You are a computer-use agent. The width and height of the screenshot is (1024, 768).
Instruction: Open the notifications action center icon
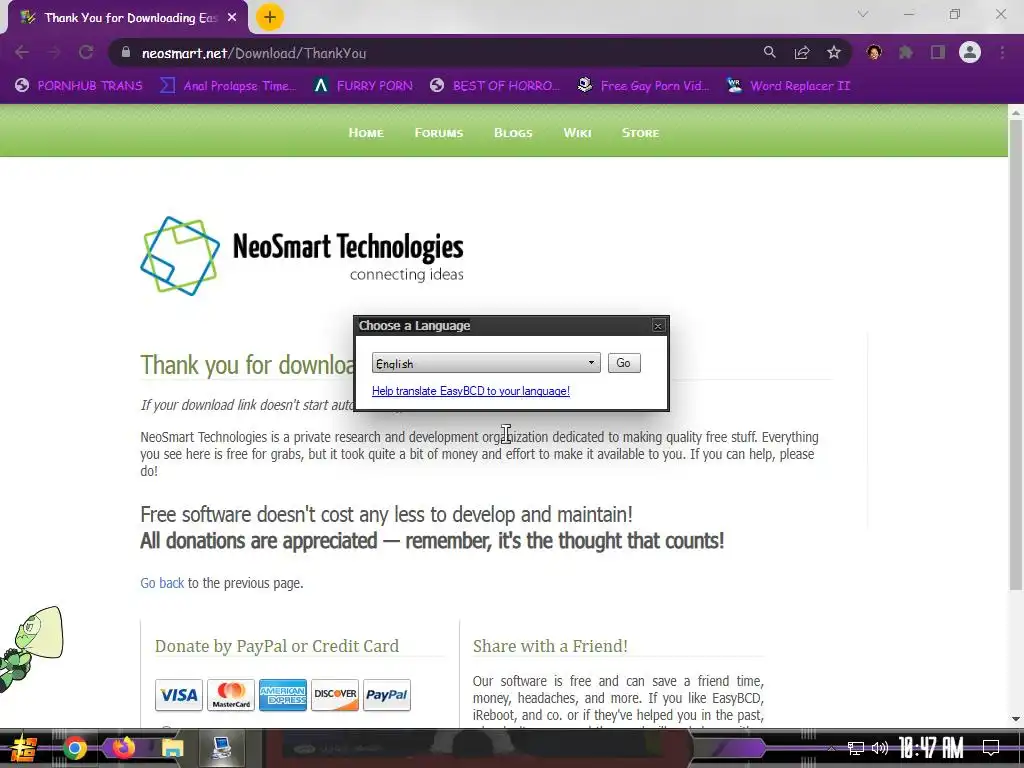[991, 748]
